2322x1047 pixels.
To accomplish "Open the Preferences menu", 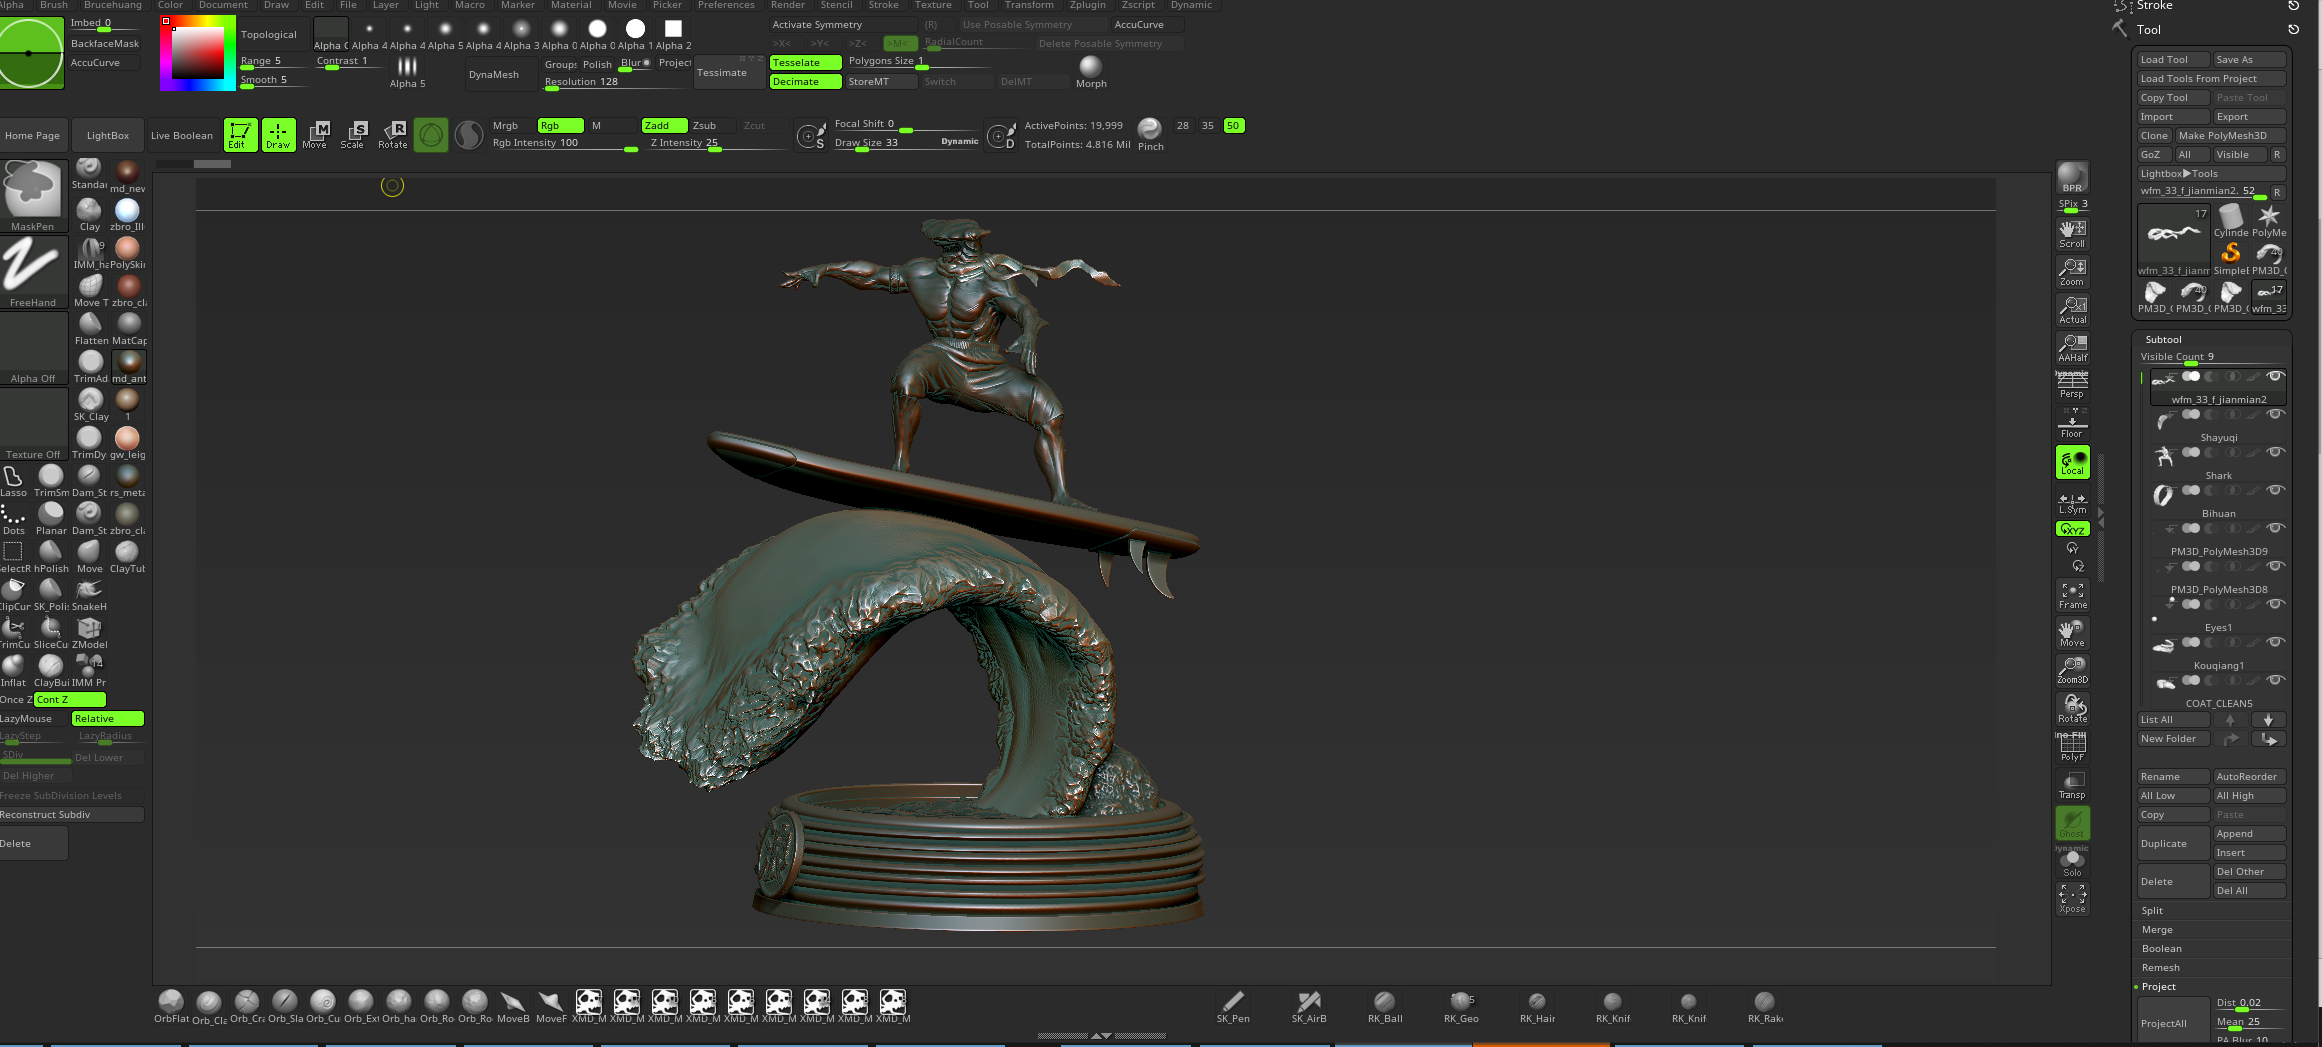I will click(x=726, y=5).
